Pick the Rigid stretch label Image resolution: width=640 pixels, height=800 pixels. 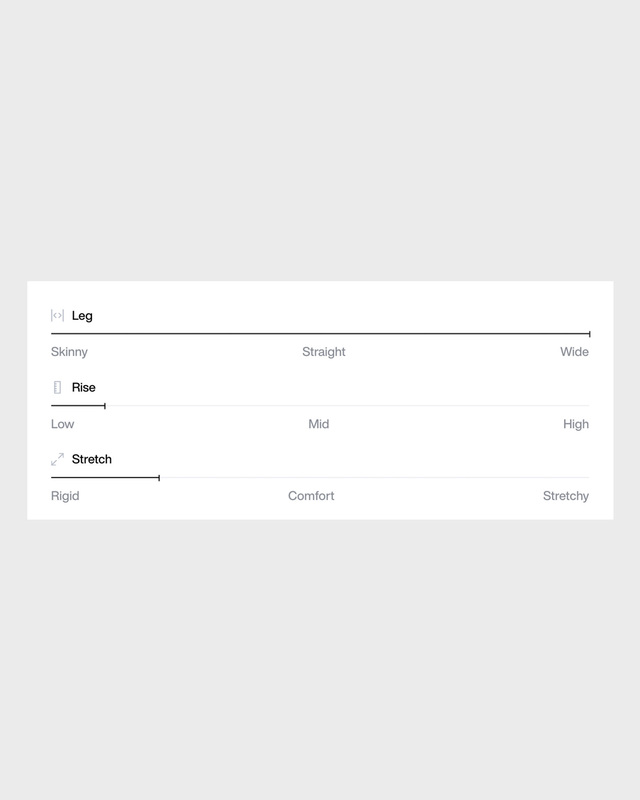(65, 496)
